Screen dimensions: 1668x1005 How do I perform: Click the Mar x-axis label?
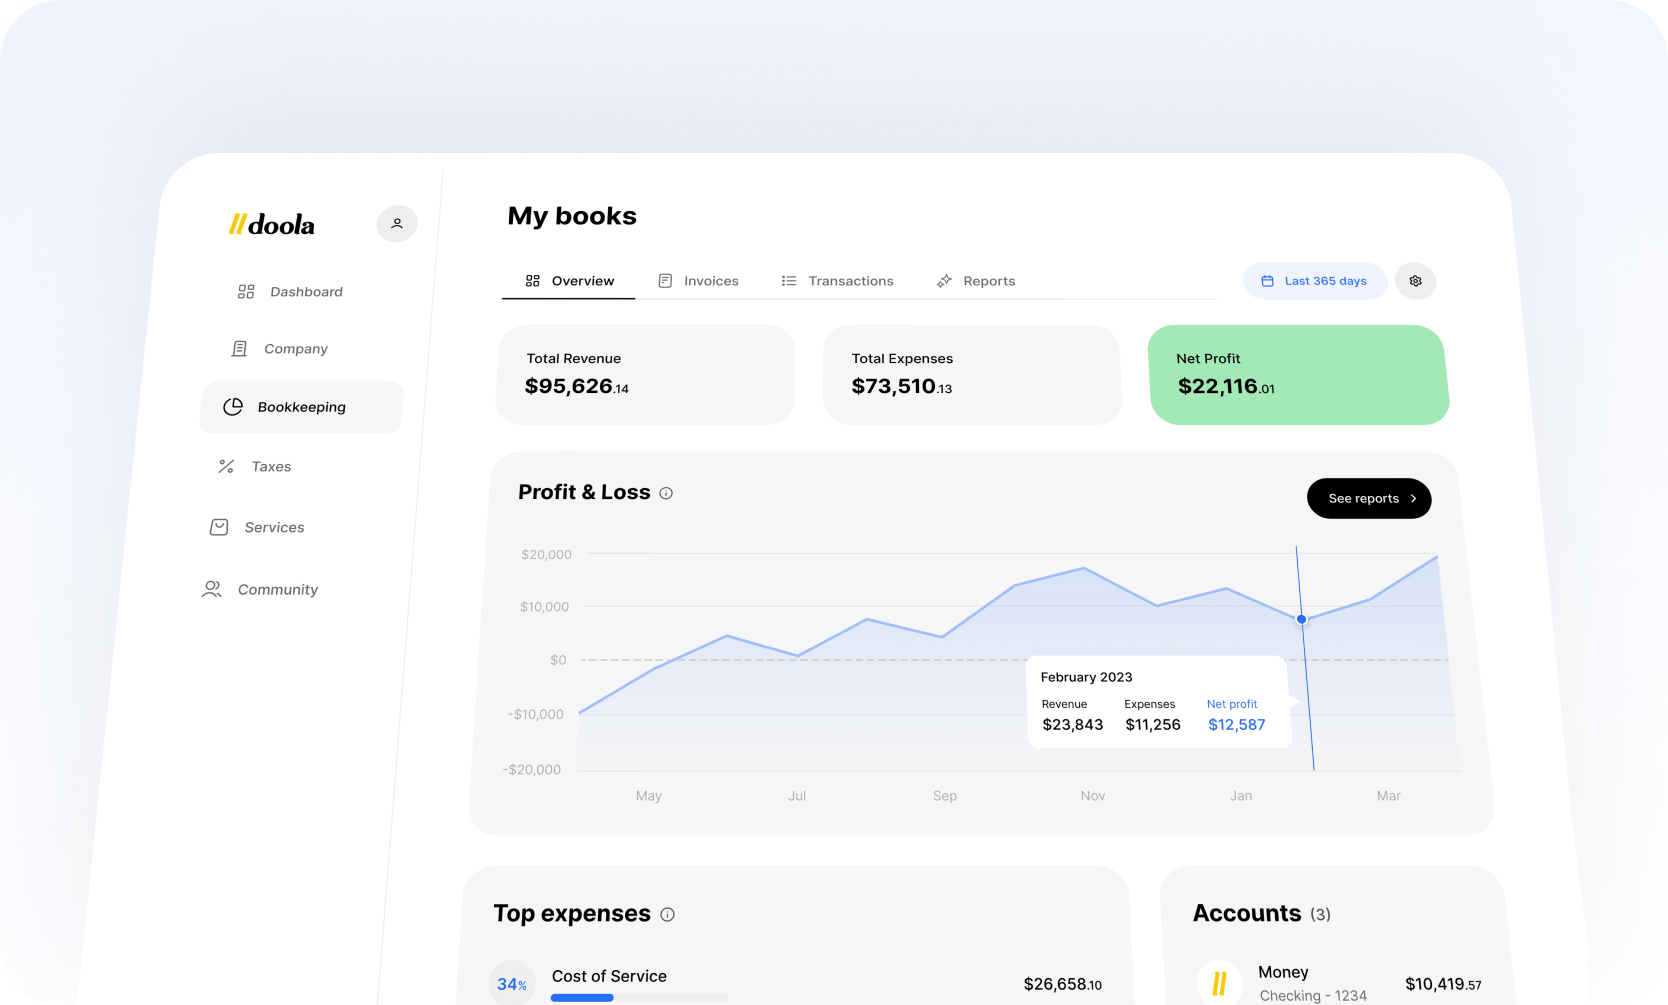(x=1389, y=796)
